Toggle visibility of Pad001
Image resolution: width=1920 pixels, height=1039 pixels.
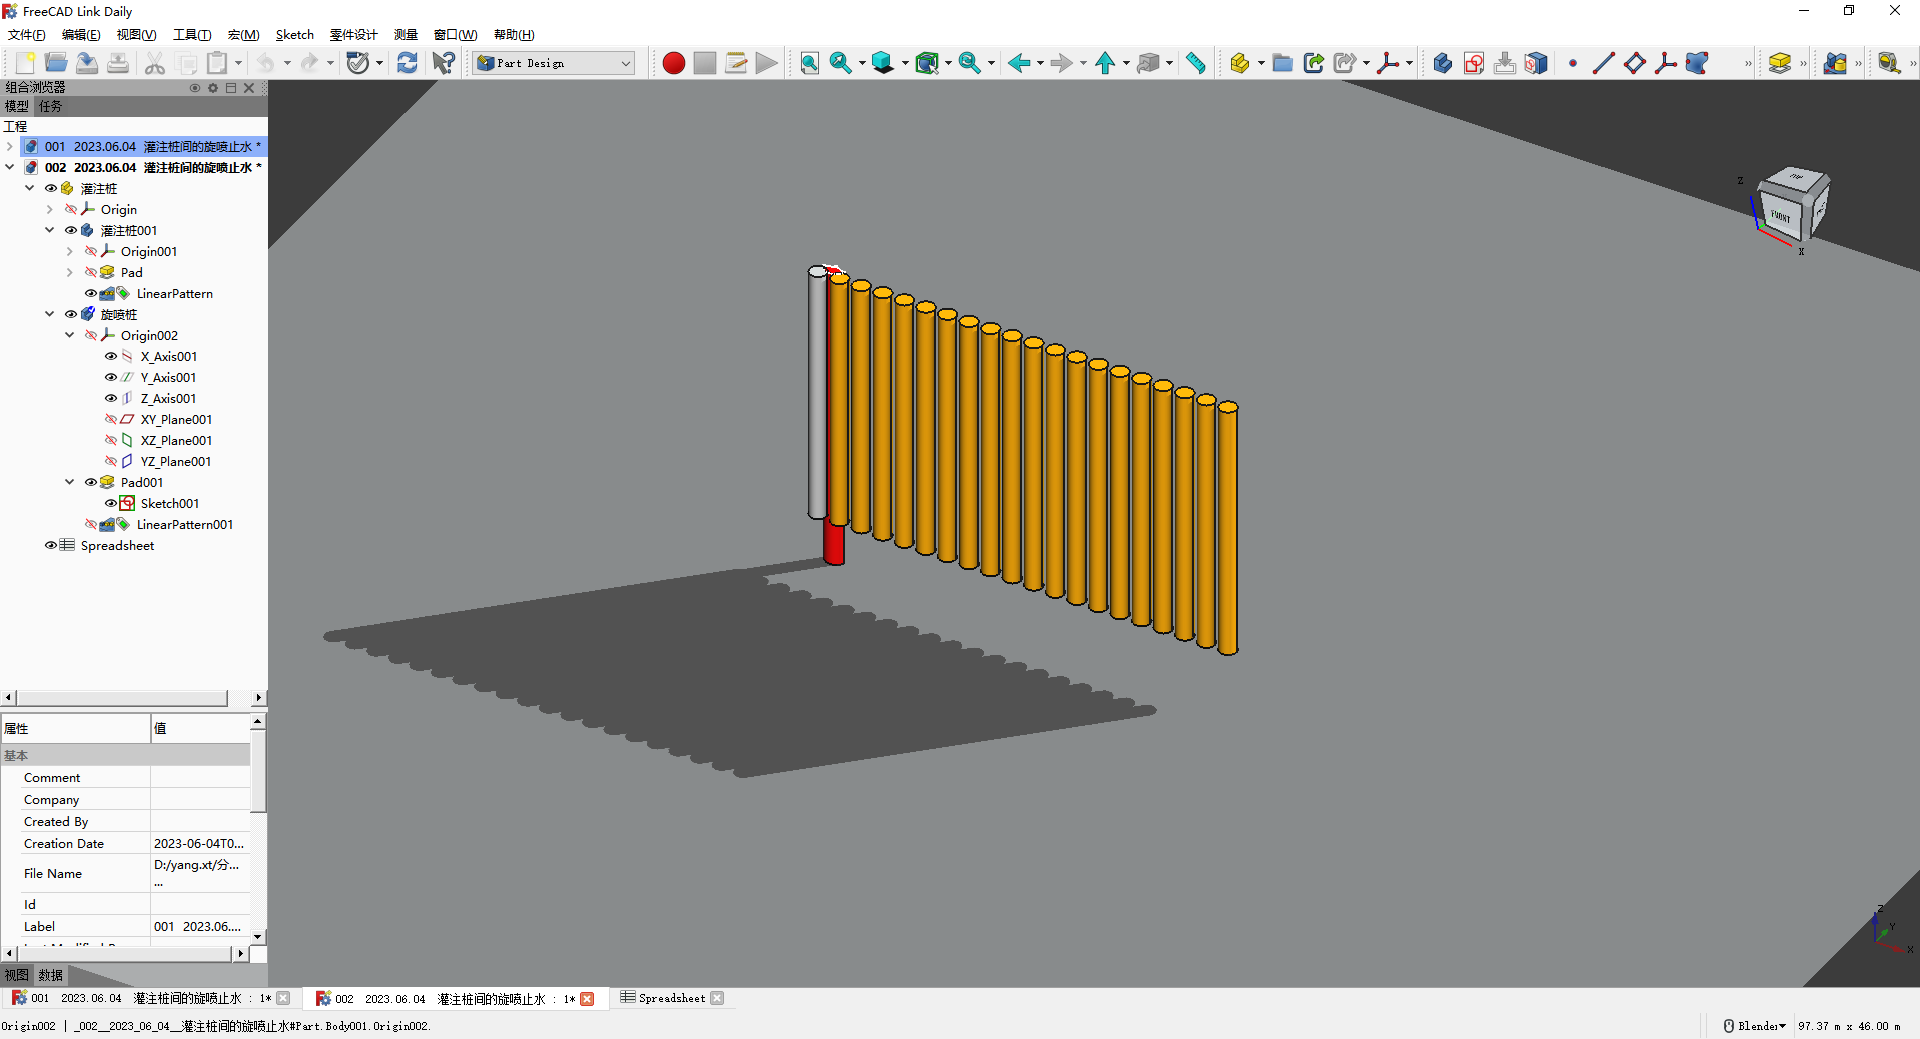pos(91,482)
